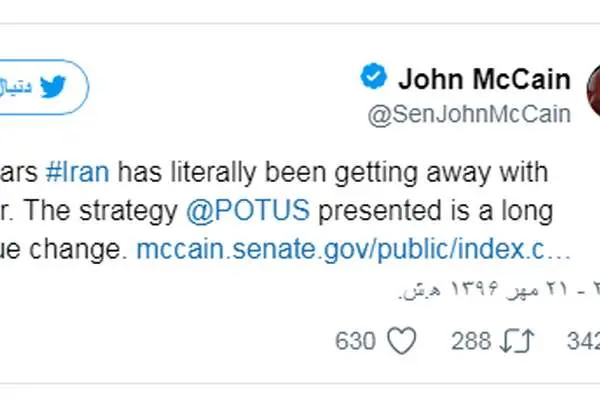Click the 342 replies count
Viewport: 600px width, 400px height.
[x=583, y=342]
